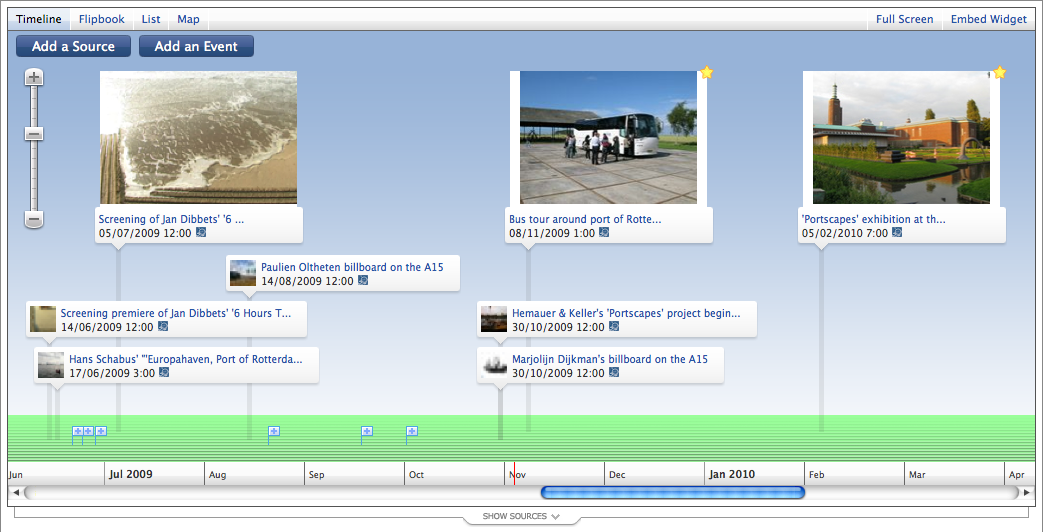
Task: Click the source icon beside 14/06/2009 12:00
Action: click(163, 327)
